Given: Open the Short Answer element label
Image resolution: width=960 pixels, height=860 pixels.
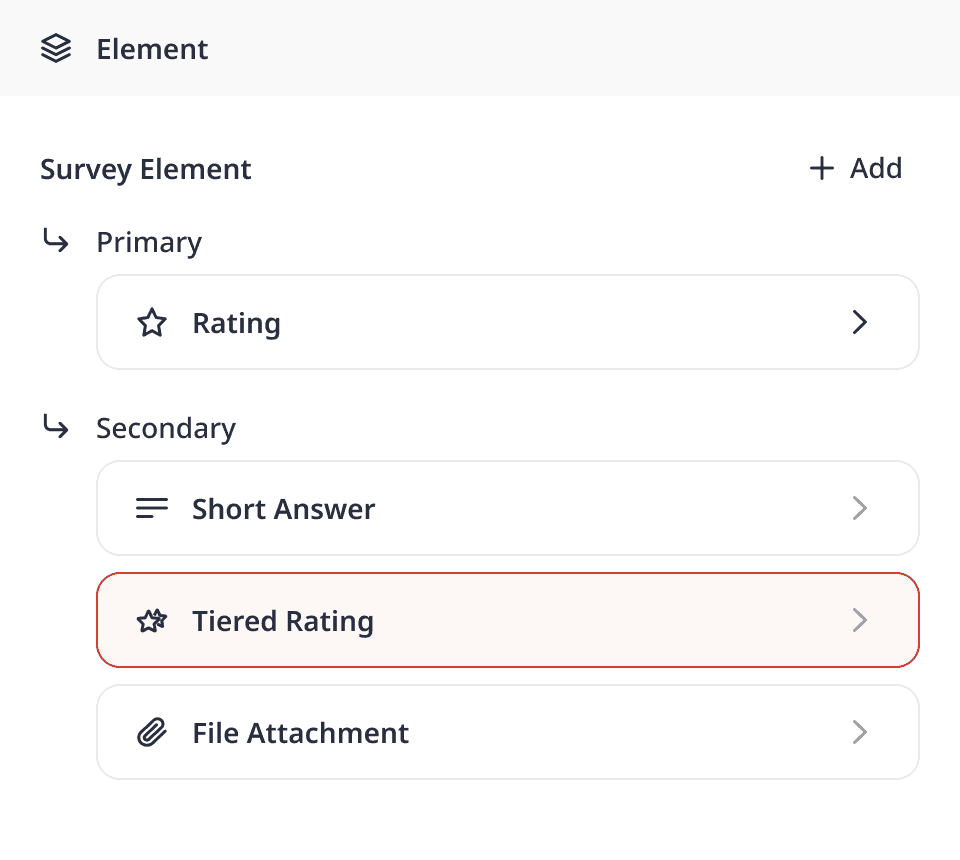Looking at the screenshot, I should 283,508.
